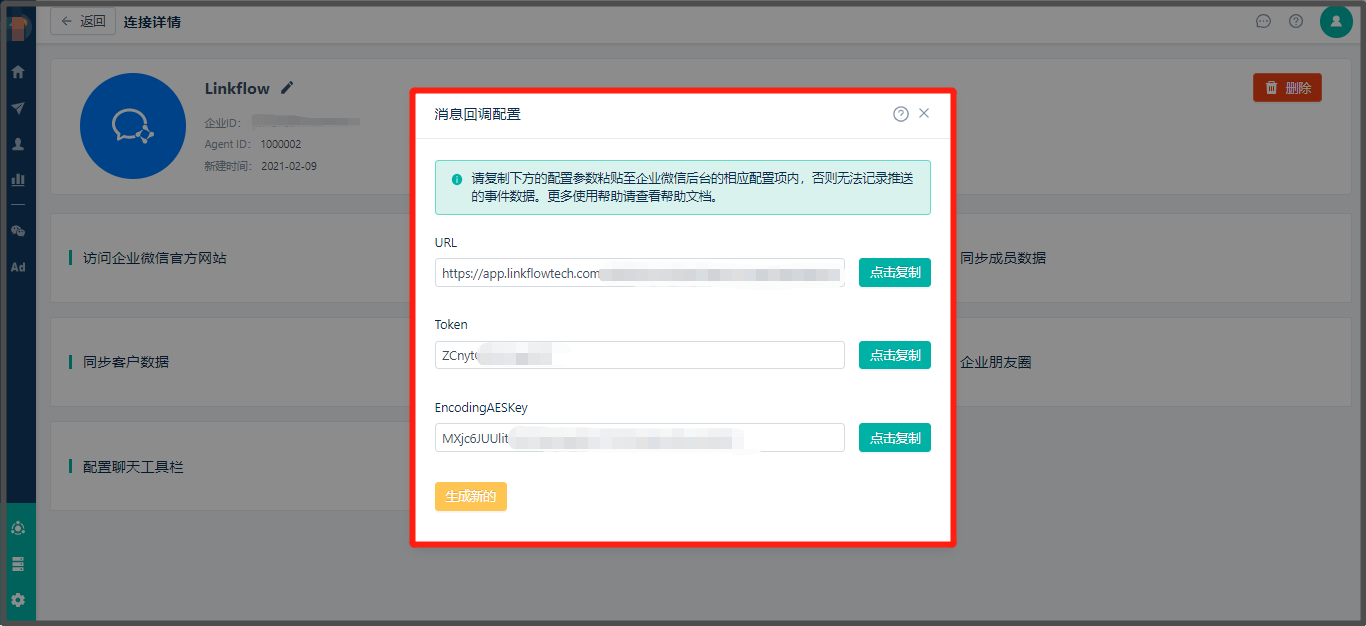Open the user avatar menu in top bar
Screen dimensions: 1366x626
[1336, 21]
